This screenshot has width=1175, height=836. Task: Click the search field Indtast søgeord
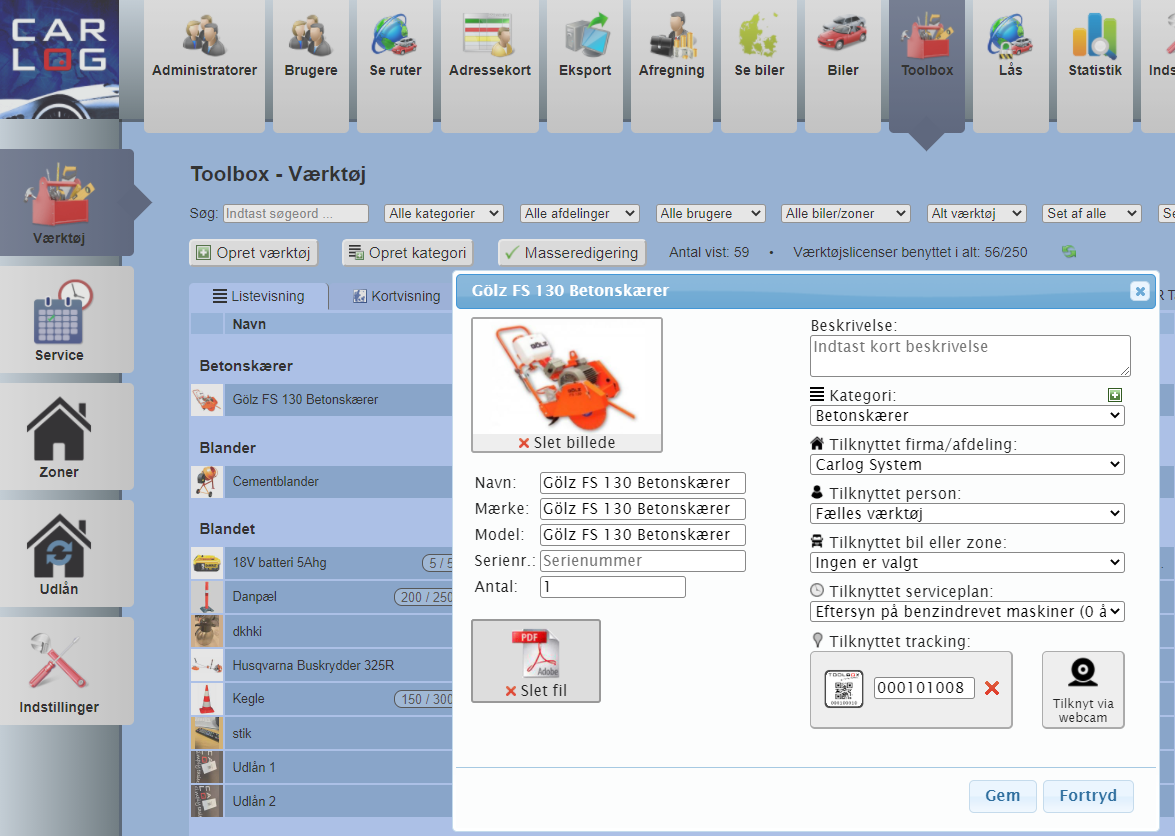[296, 213]
